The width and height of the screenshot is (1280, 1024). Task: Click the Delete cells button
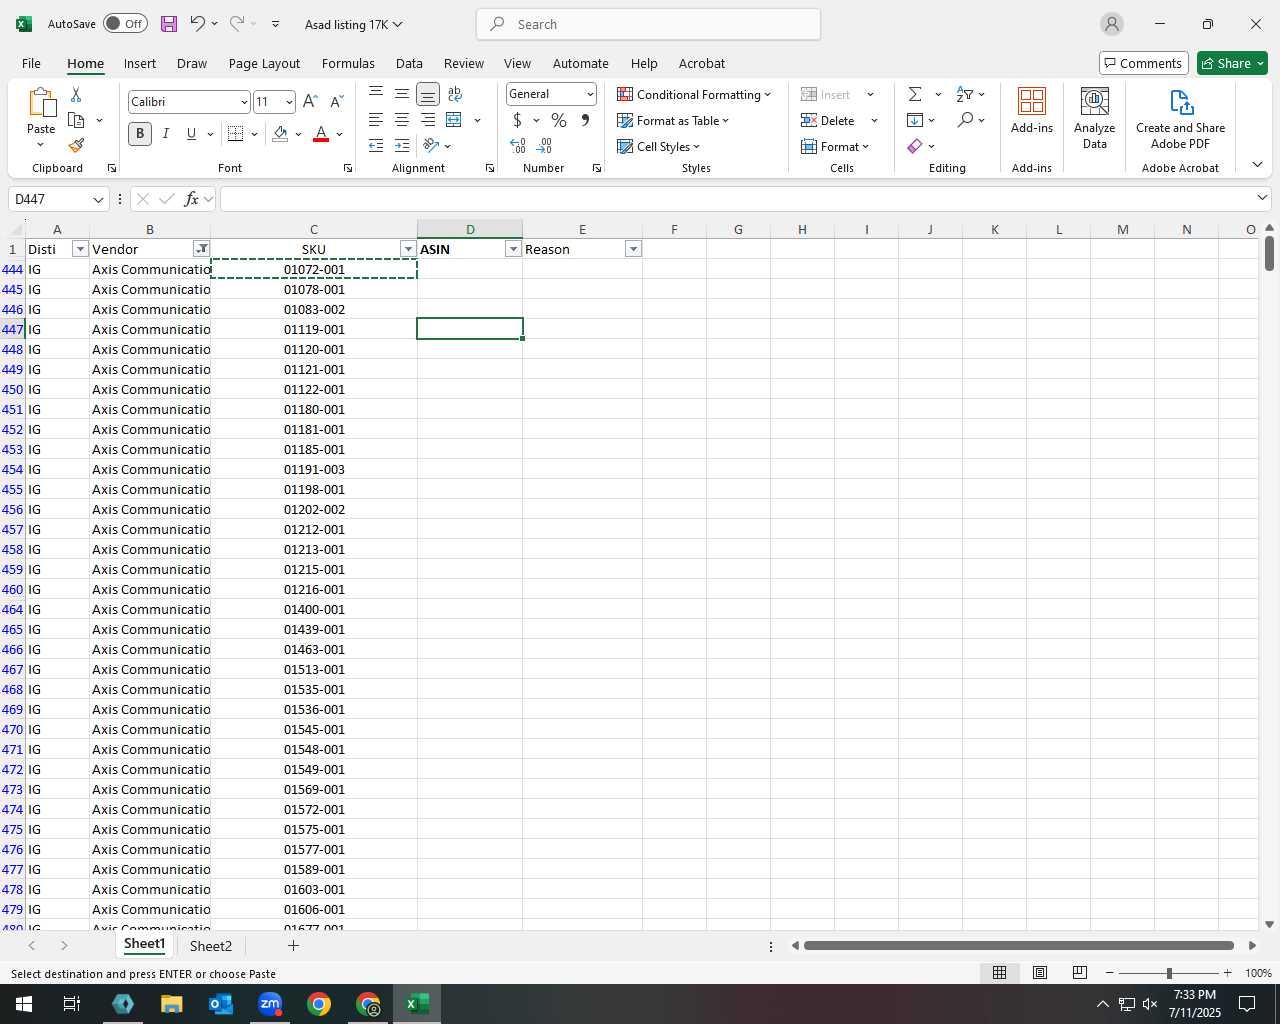[x=828, y=120]
